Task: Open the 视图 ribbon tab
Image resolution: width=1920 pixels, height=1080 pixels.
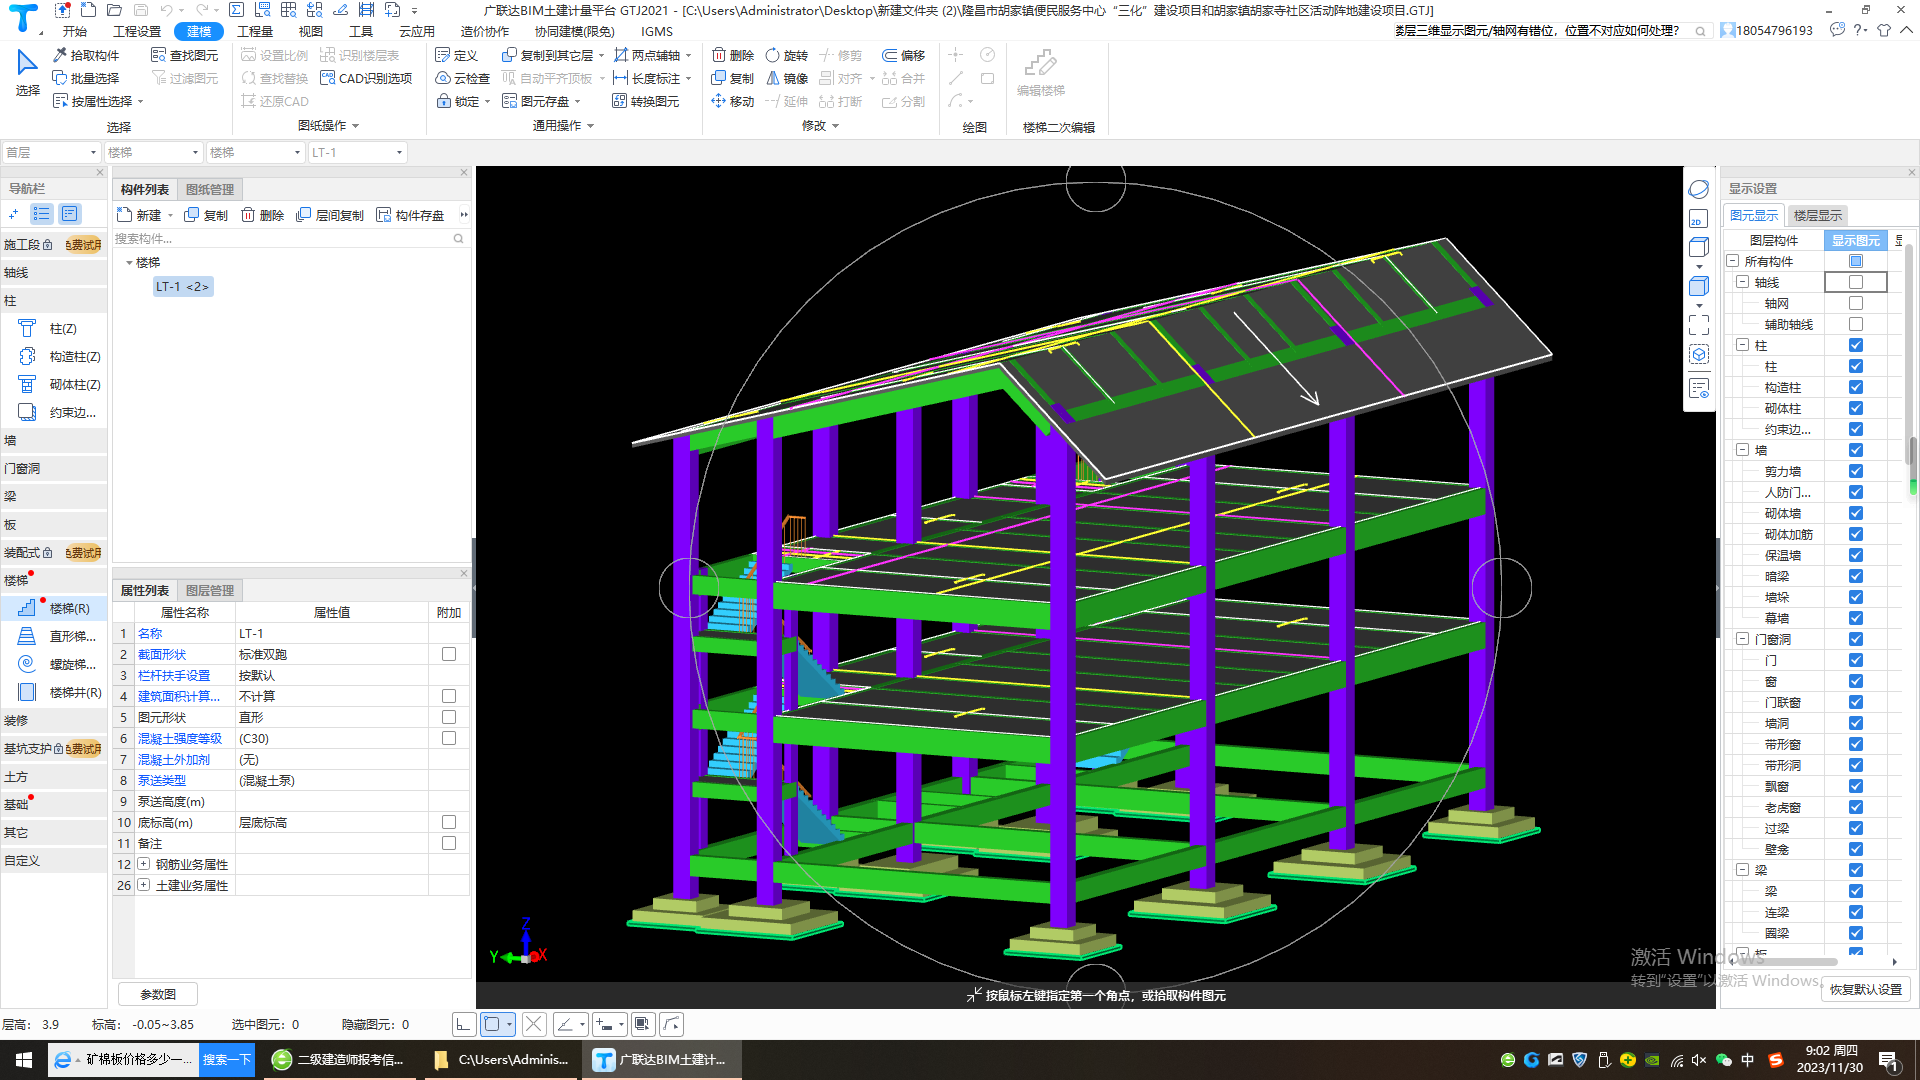Action: [x=310, y=31]
